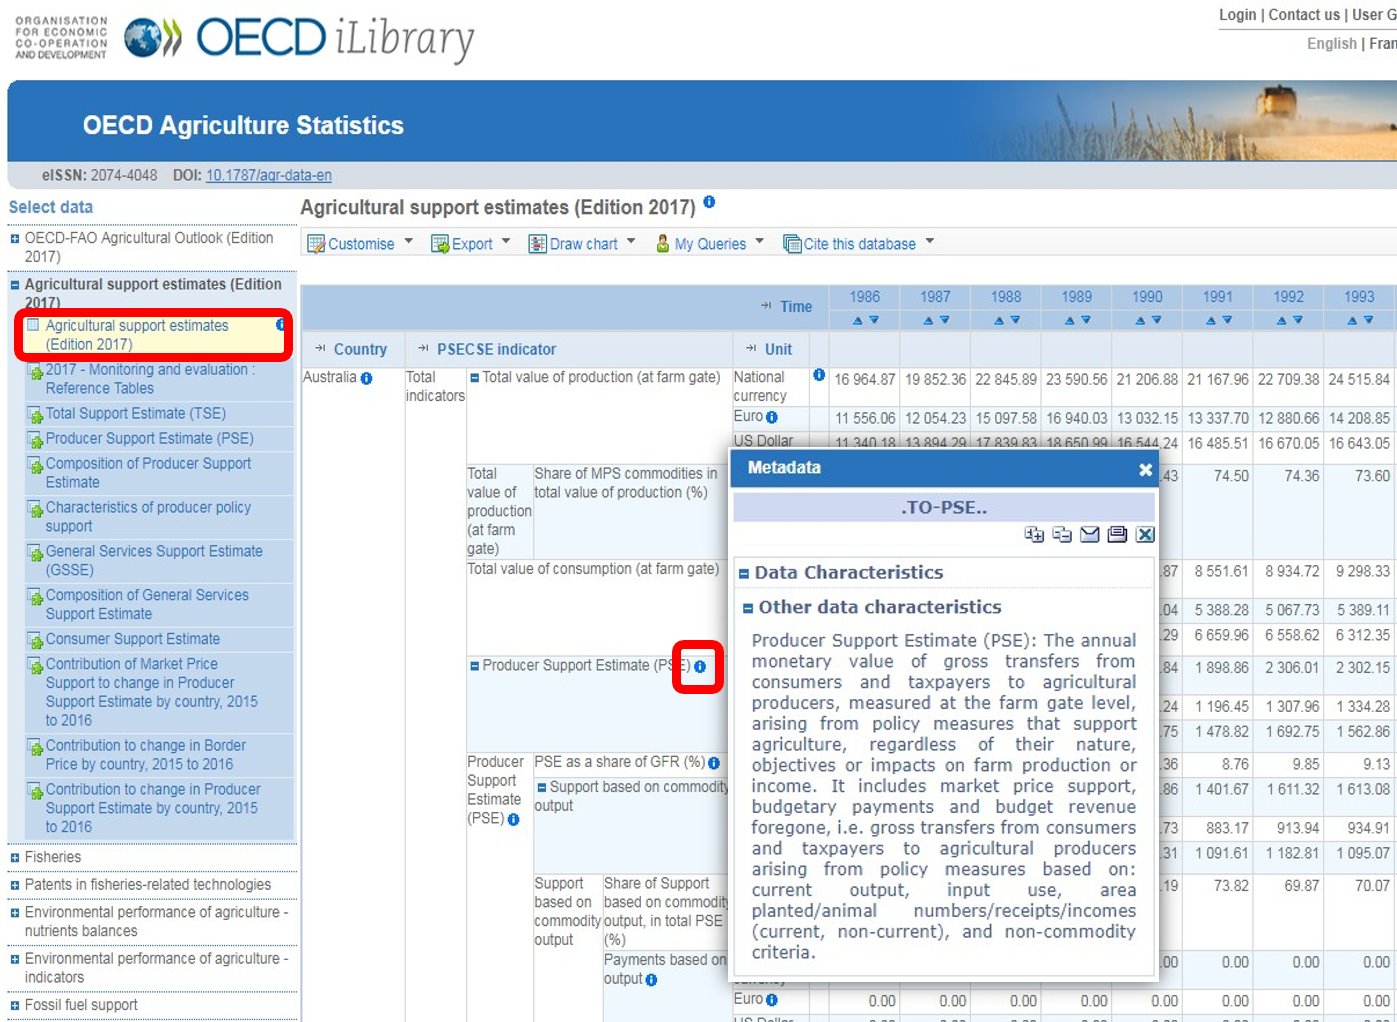
Task: Show info for Australia country
Action: [x=366, y=378]
